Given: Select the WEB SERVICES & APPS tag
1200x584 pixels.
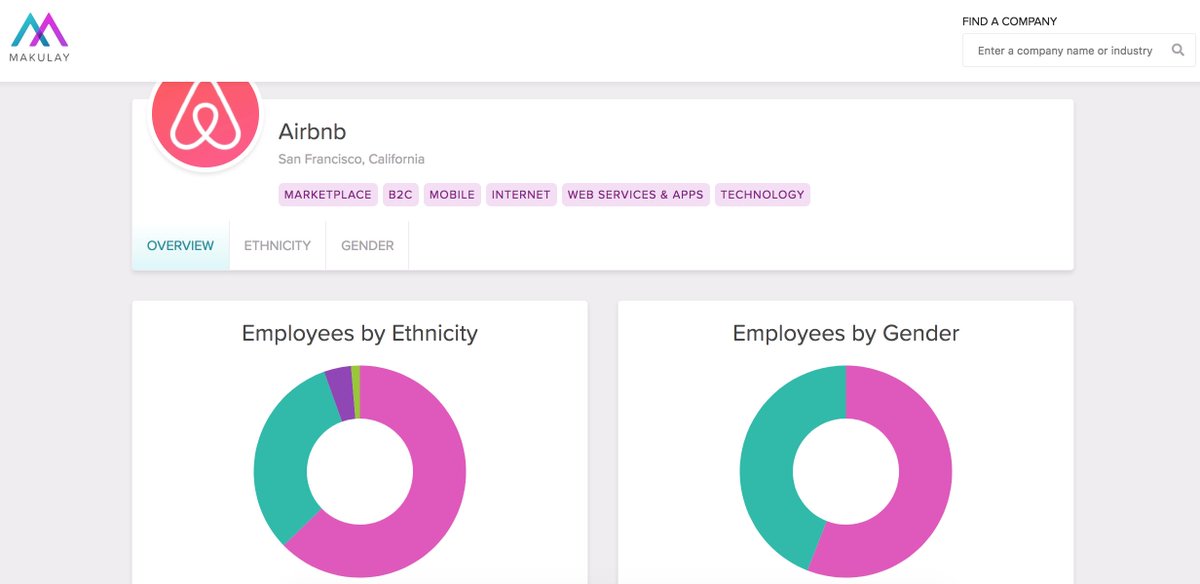Looking at the screenshot, I should tap(636, 194).
